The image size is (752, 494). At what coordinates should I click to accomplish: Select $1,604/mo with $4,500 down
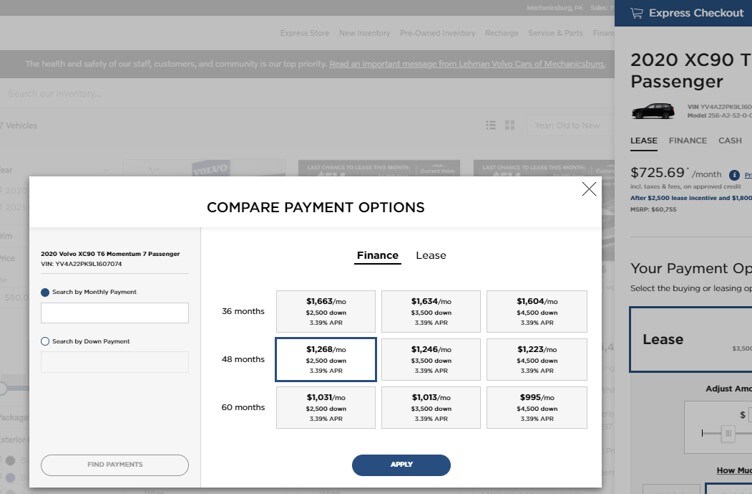tap(537, 311)
